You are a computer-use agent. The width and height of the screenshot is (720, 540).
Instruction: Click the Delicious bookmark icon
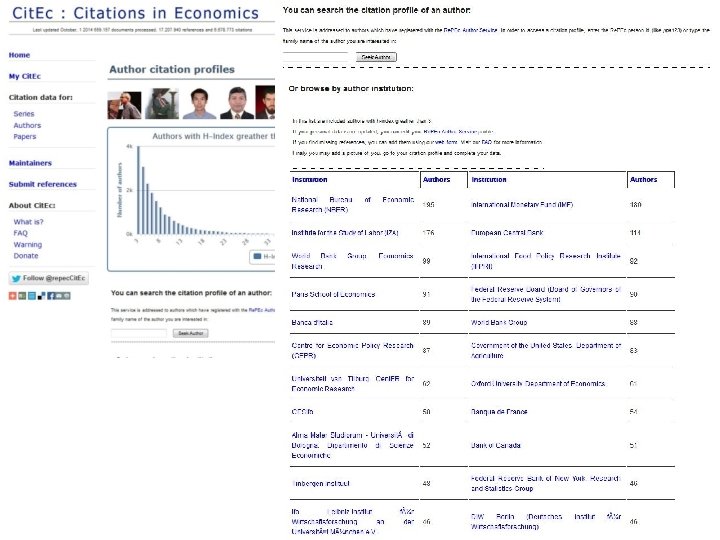click(41, 296)
